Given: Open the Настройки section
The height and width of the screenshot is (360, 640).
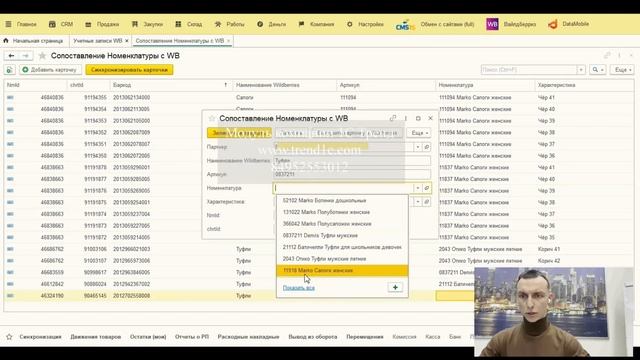Looking at the screenshot, I should [x=365, y=24].
